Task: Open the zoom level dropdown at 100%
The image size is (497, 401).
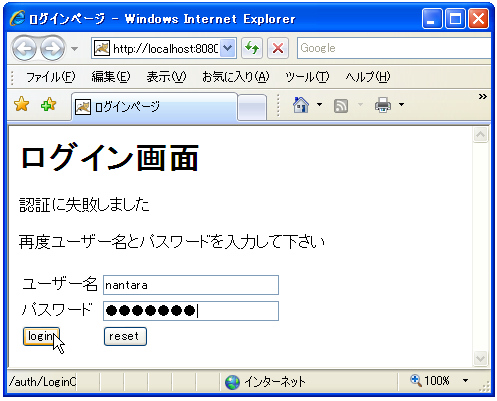Action: (x=466, y=380)
